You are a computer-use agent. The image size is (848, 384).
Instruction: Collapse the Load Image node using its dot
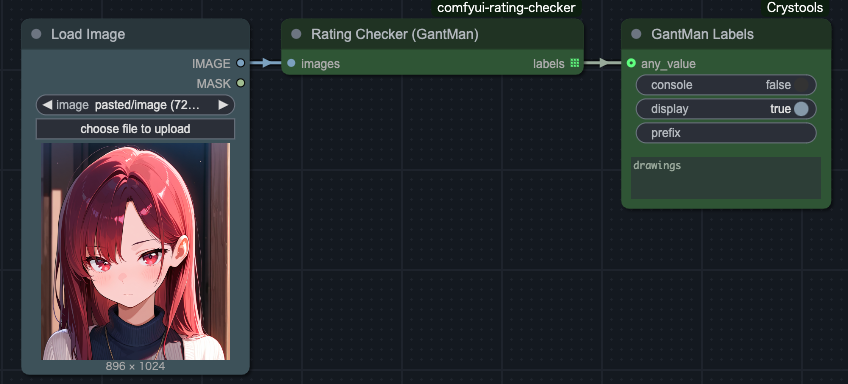(x=36, y=34)
